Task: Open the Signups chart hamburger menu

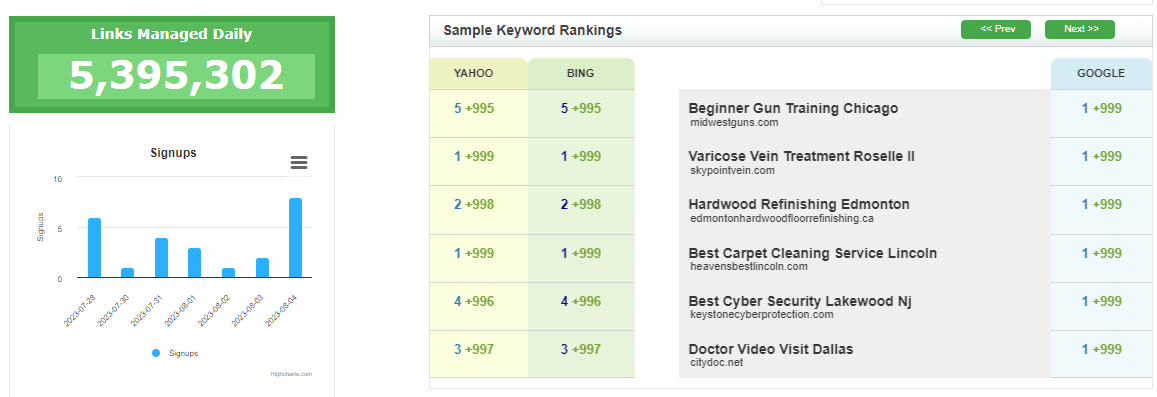Action: (x=299, y=163)
